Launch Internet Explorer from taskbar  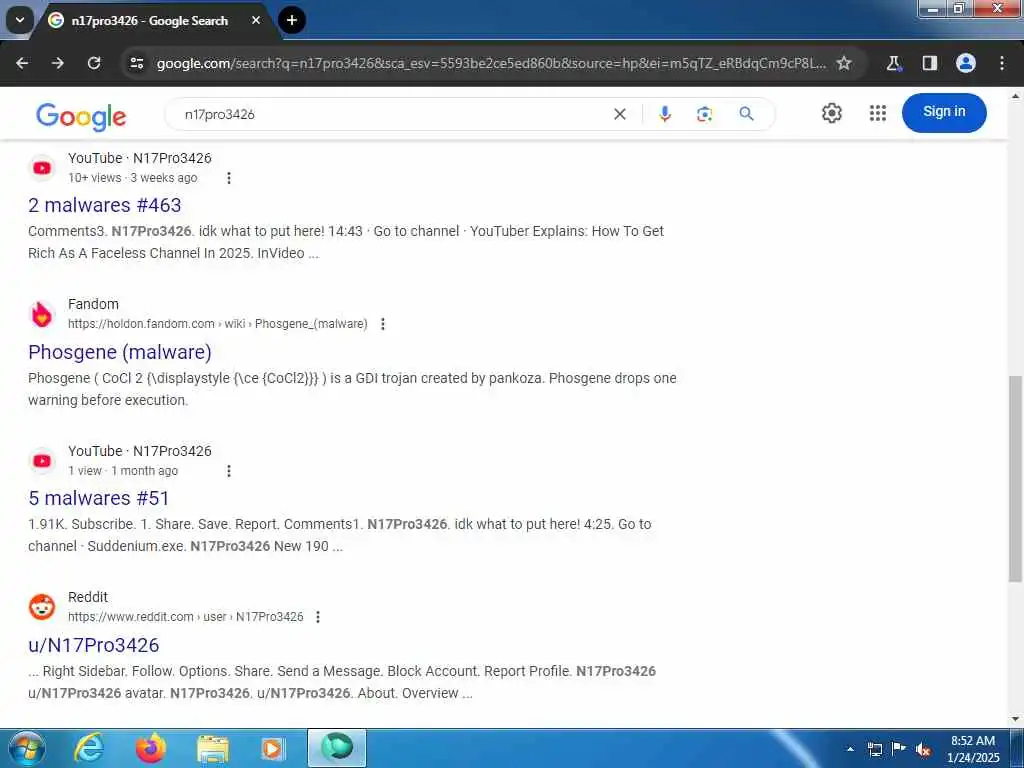pos(88,748)
